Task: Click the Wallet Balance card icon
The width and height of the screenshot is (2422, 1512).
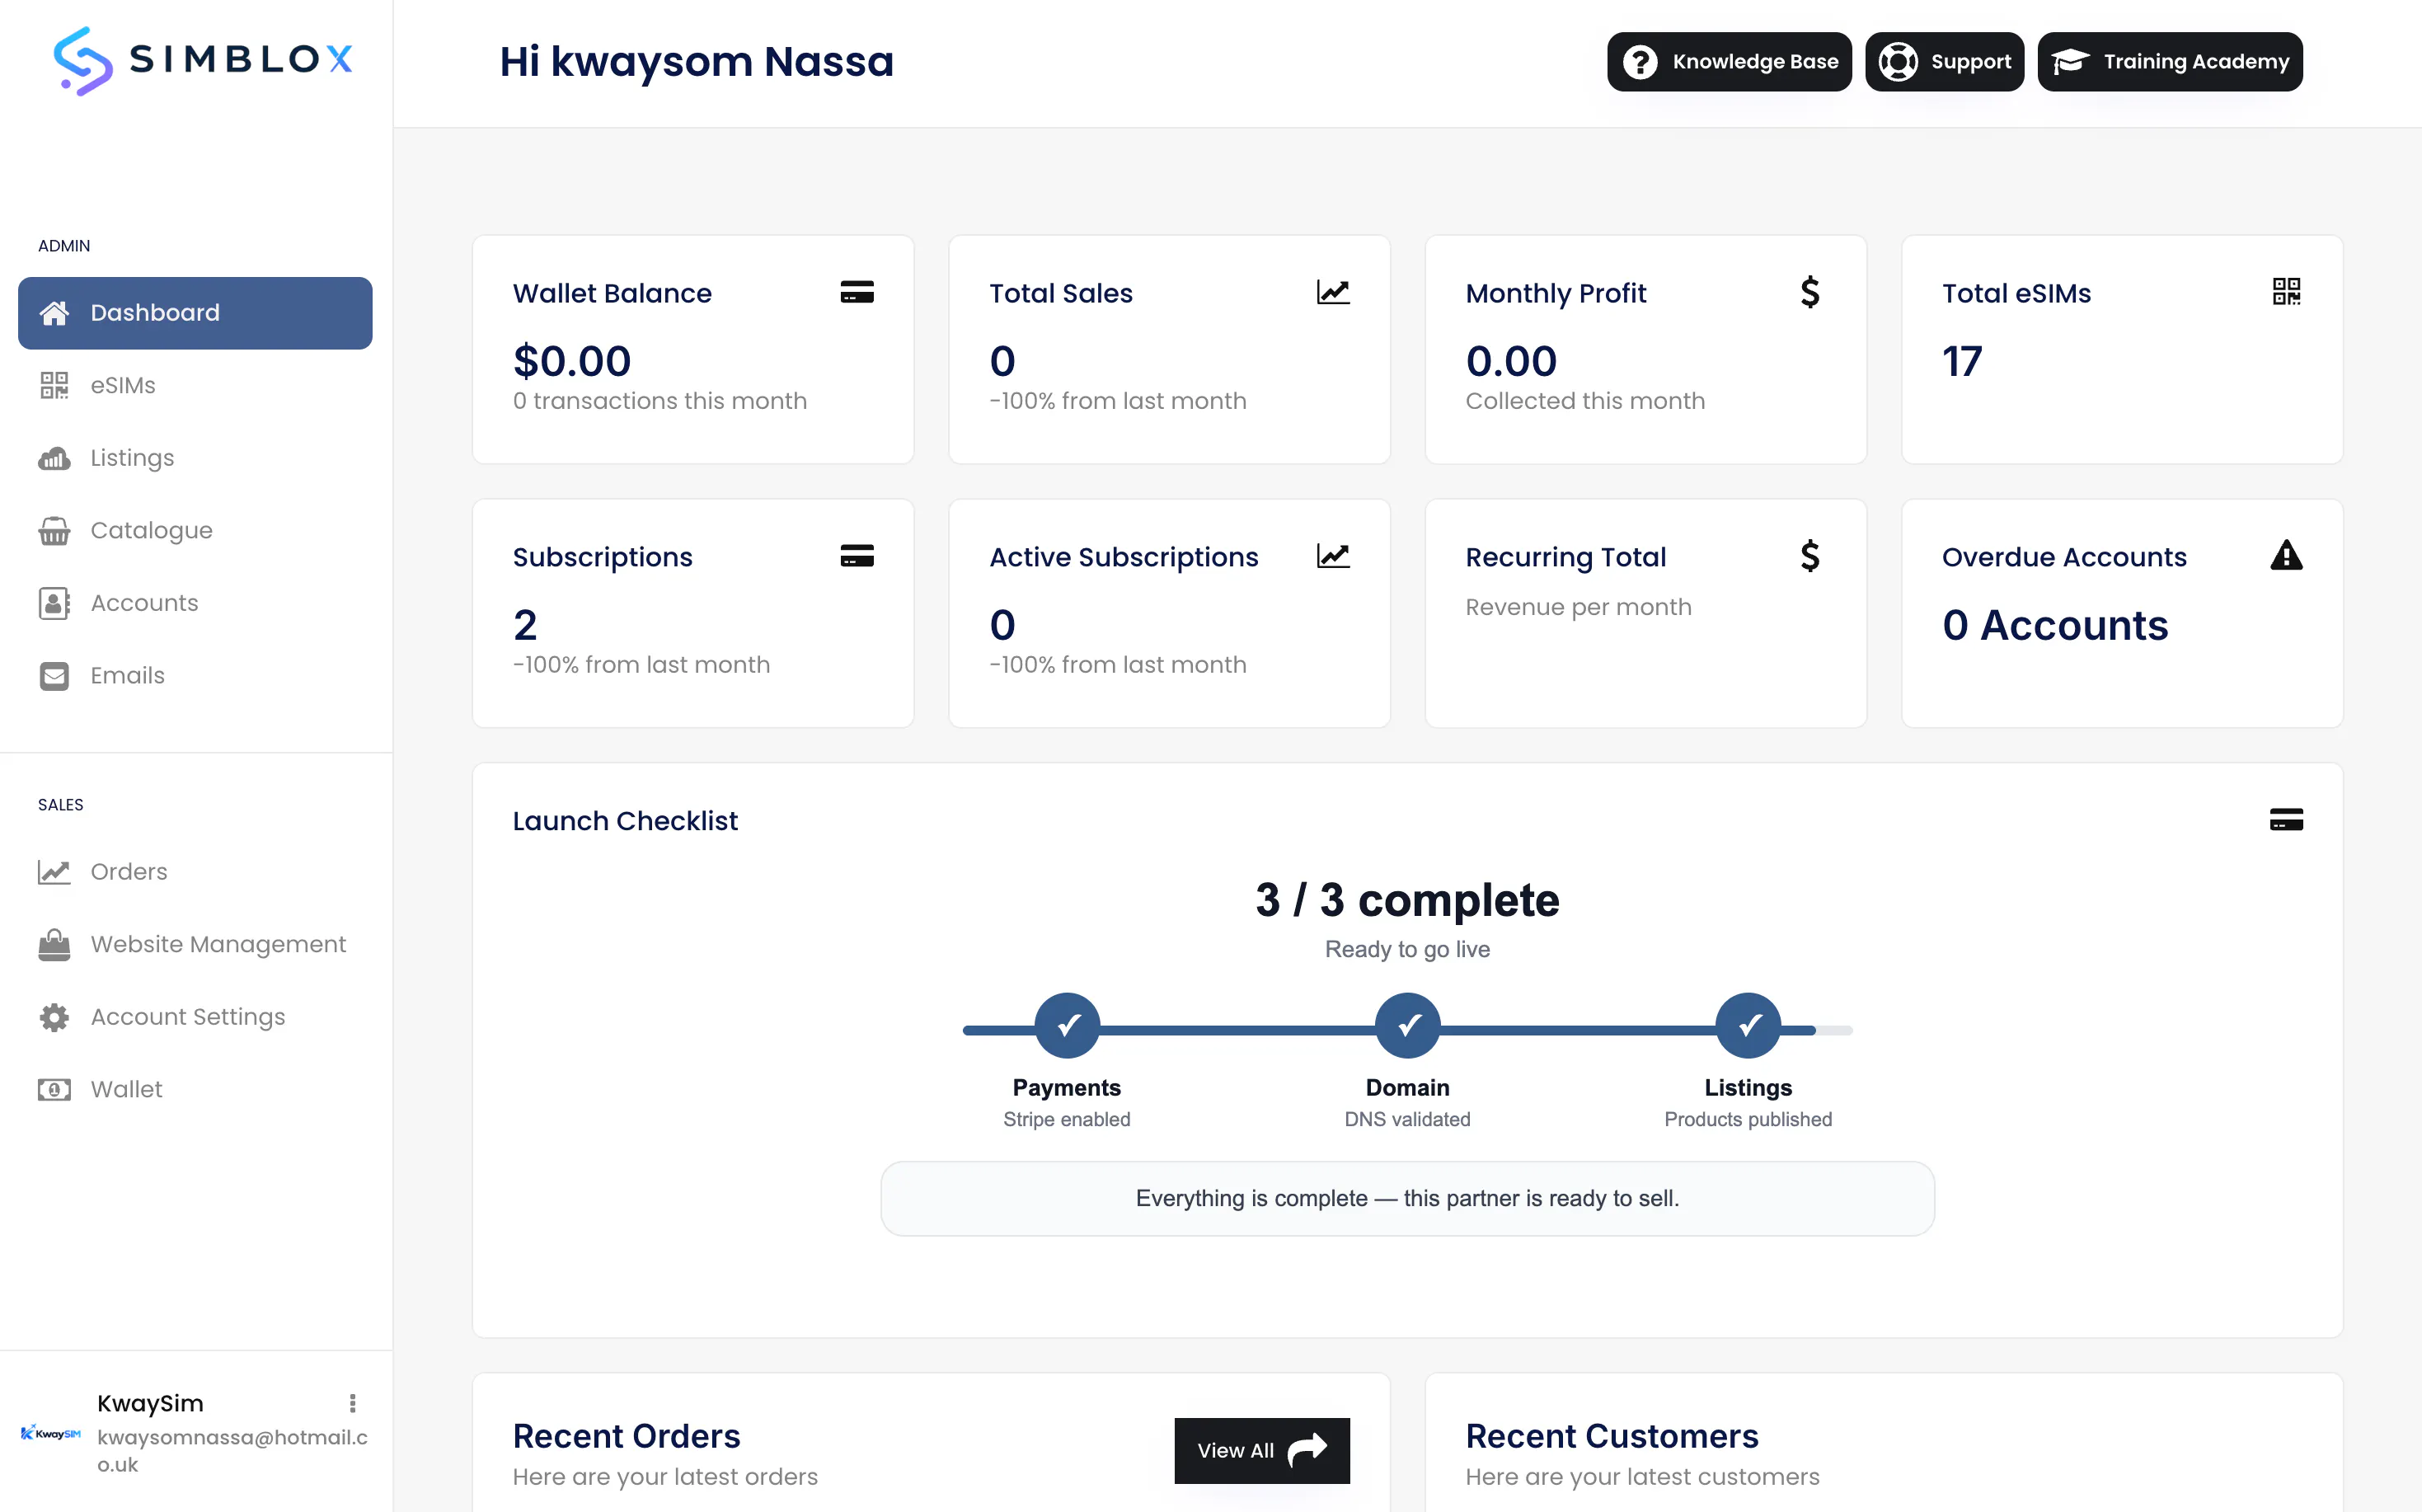Action: pos(857,292)
